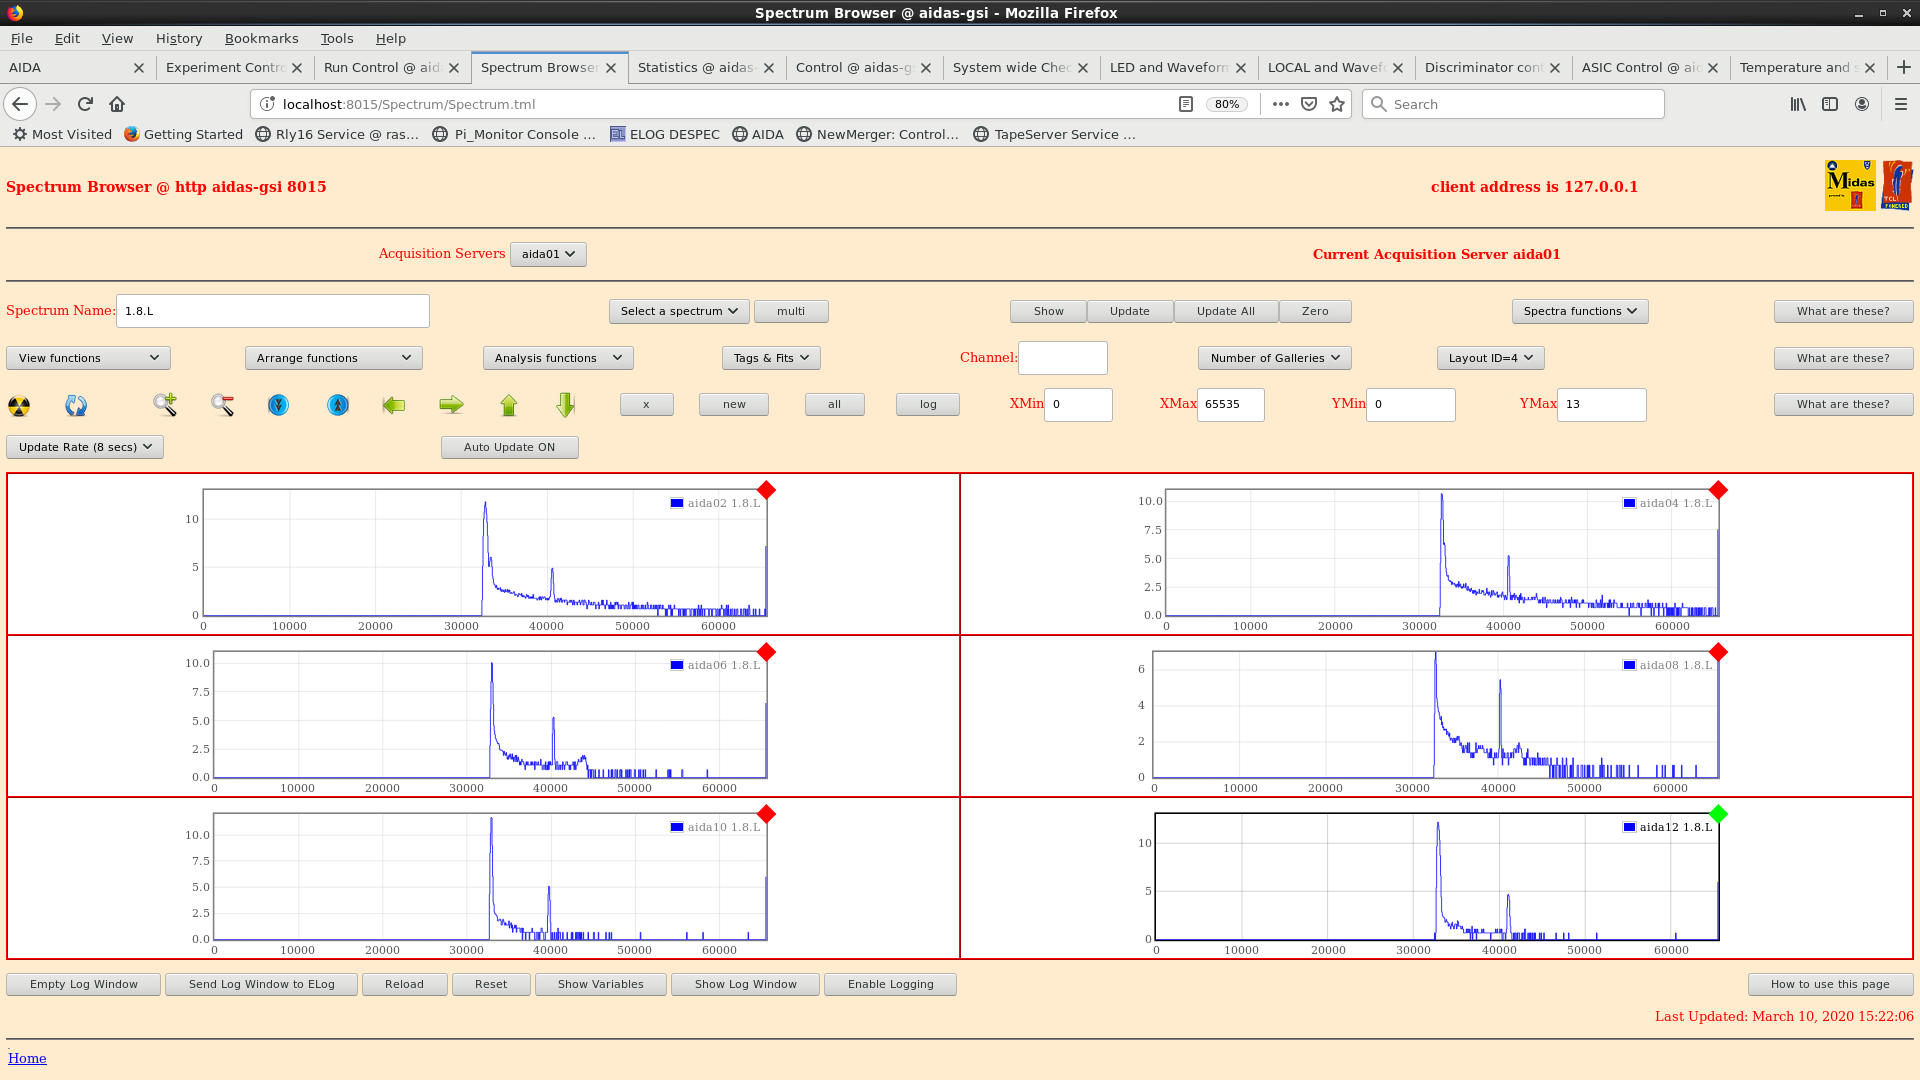This screenshot has width=1920, height=1080.
Task: Click the blue circular refresh arrows icon
Action: coord(76,405)
